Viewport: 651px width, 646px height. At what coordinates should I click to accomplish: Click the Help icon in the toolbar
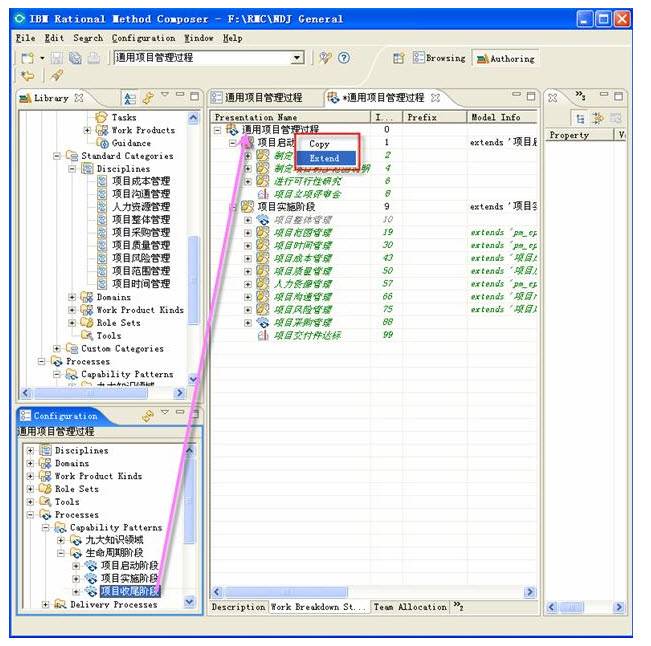344,58
